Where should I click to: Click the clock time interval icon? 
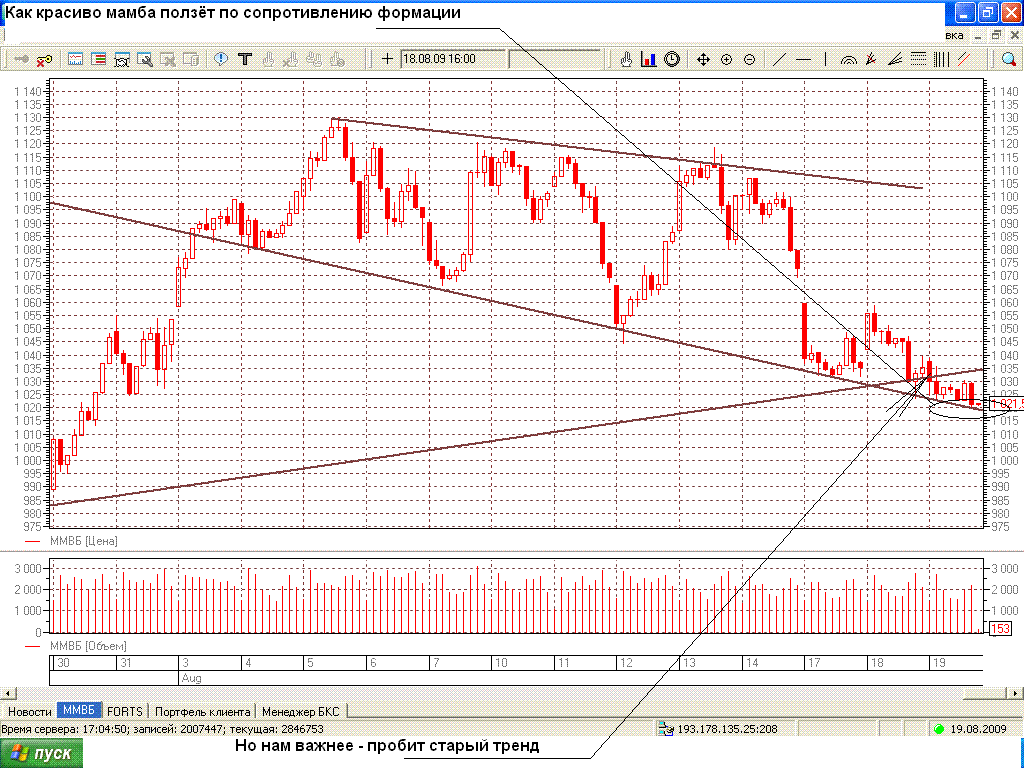672,59
